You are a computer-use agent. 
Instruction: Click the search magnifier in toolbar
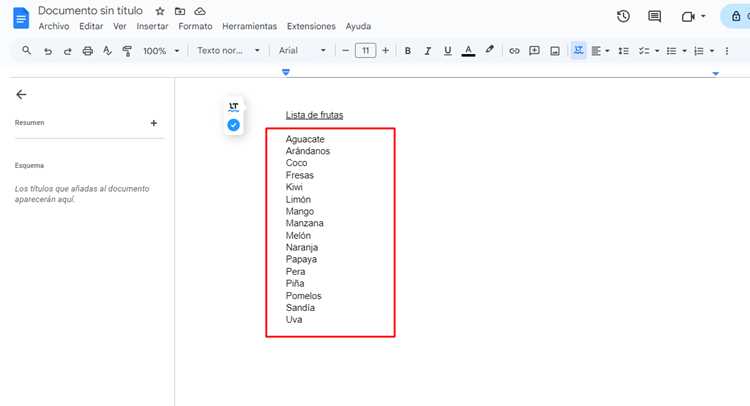tap(26, 50)
